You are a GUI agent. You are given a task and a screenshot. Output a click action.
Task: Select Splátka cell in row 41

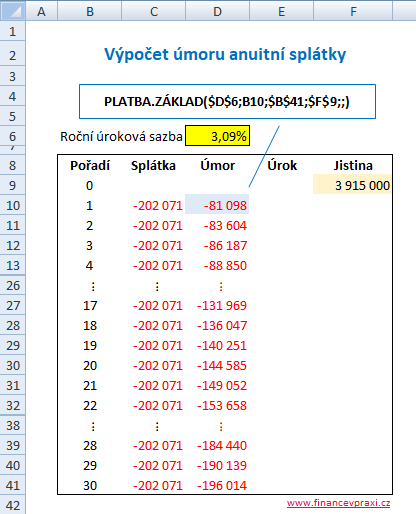coord(153,485)
